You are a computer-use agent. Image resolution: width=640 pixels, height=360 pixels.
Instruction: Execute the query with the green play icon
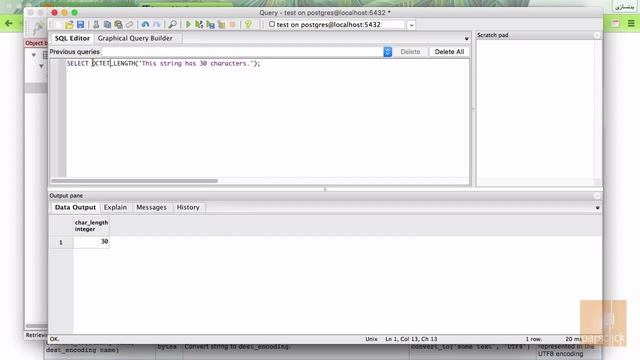coord(188,24)
